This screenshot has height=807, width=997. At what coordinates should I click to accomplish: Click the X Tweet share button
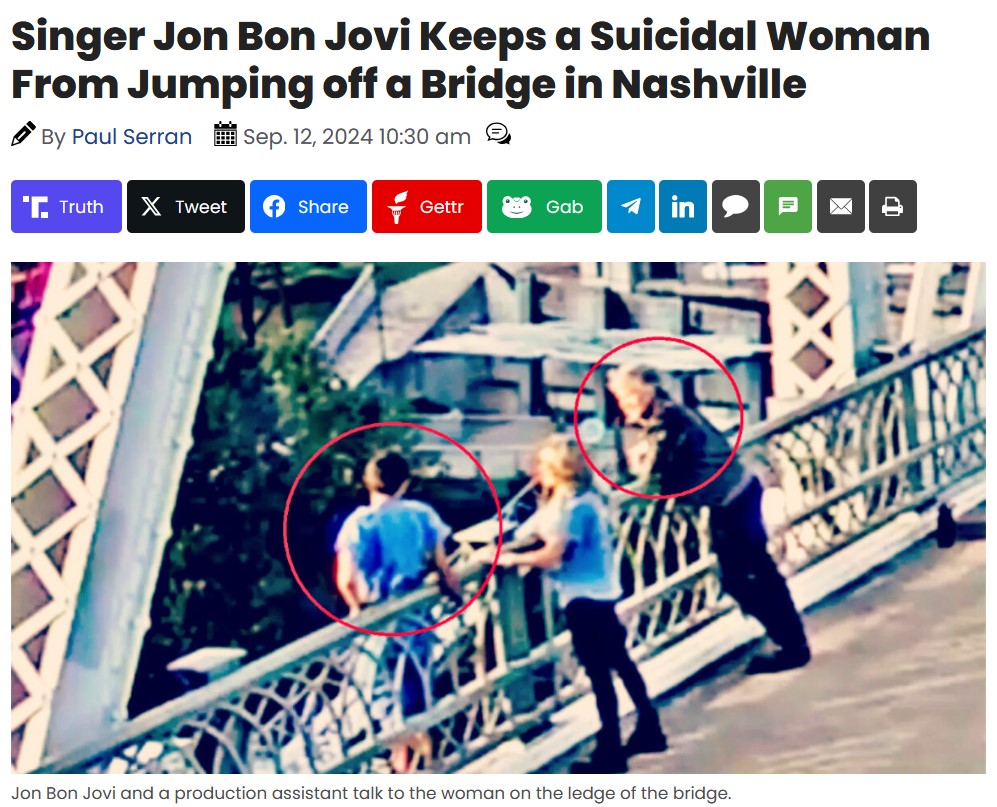pyautogui.click(x=186, y=207)
